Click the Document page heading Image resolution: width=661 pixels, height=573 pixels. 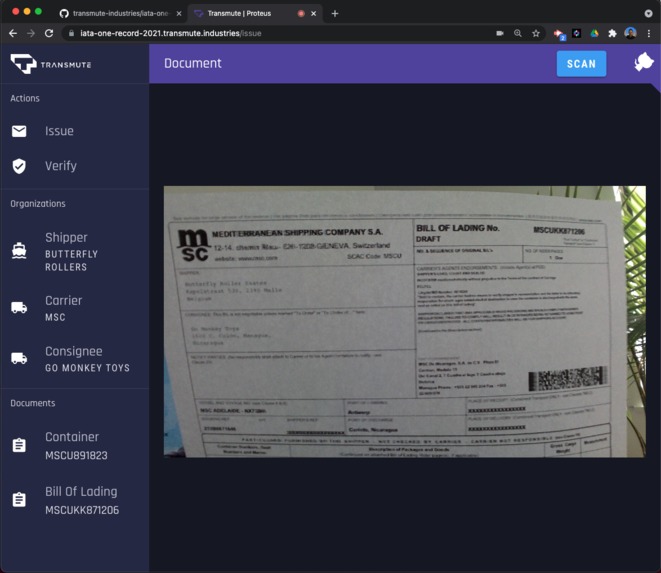click(193, 63)
